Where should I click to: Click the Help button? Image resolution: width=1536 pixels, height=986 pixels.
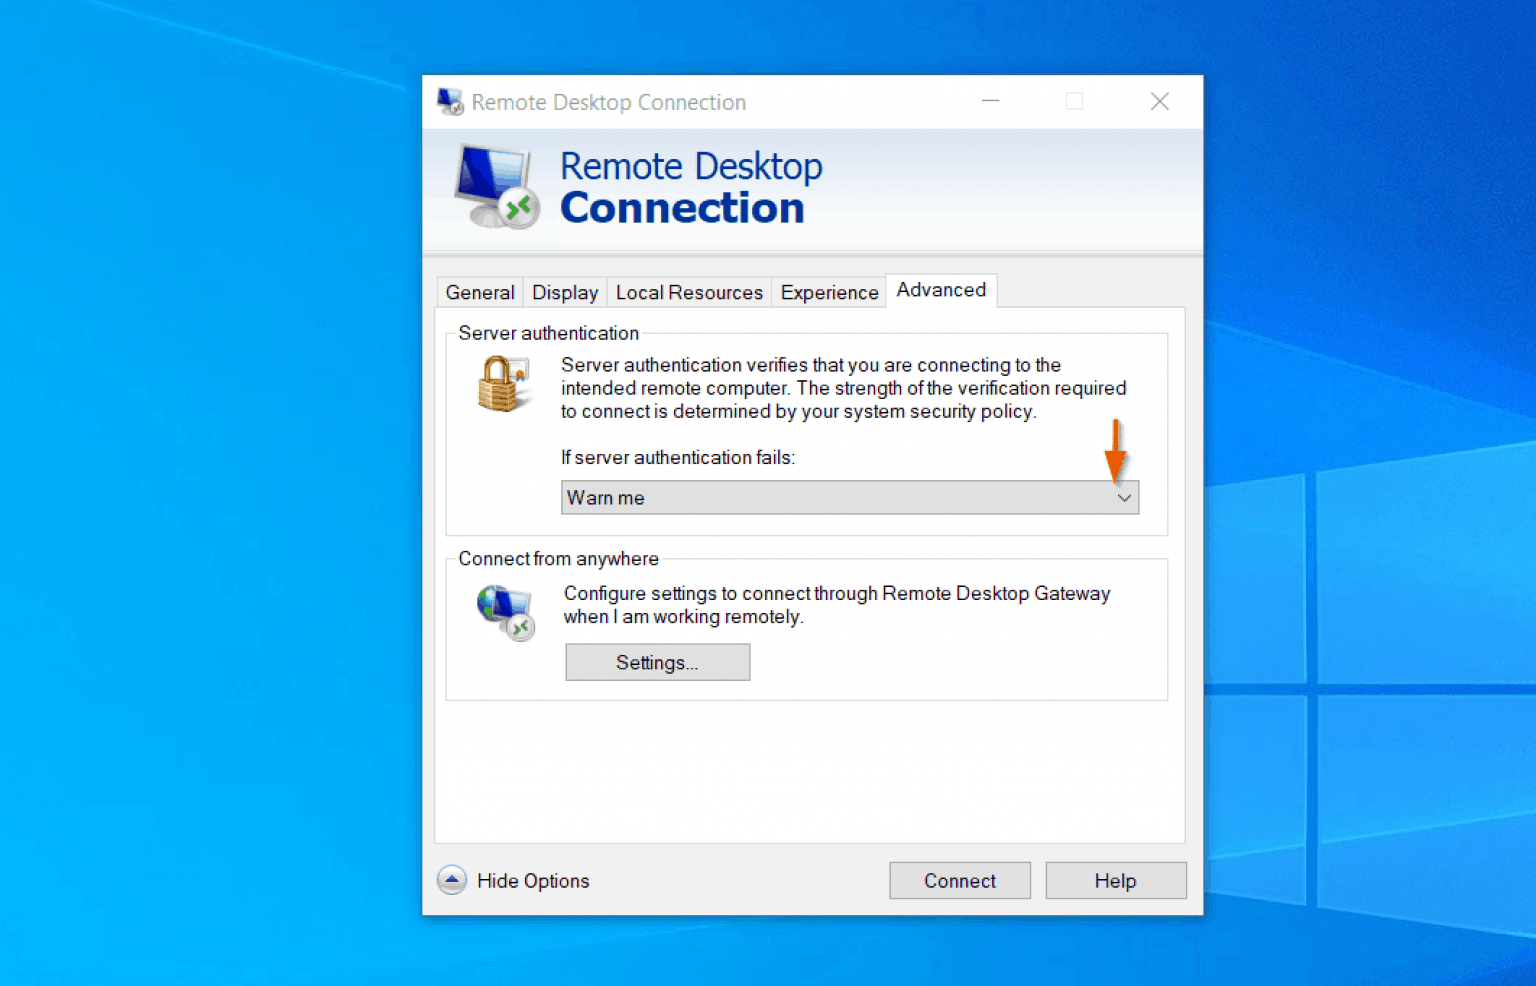coord(1116,880)
